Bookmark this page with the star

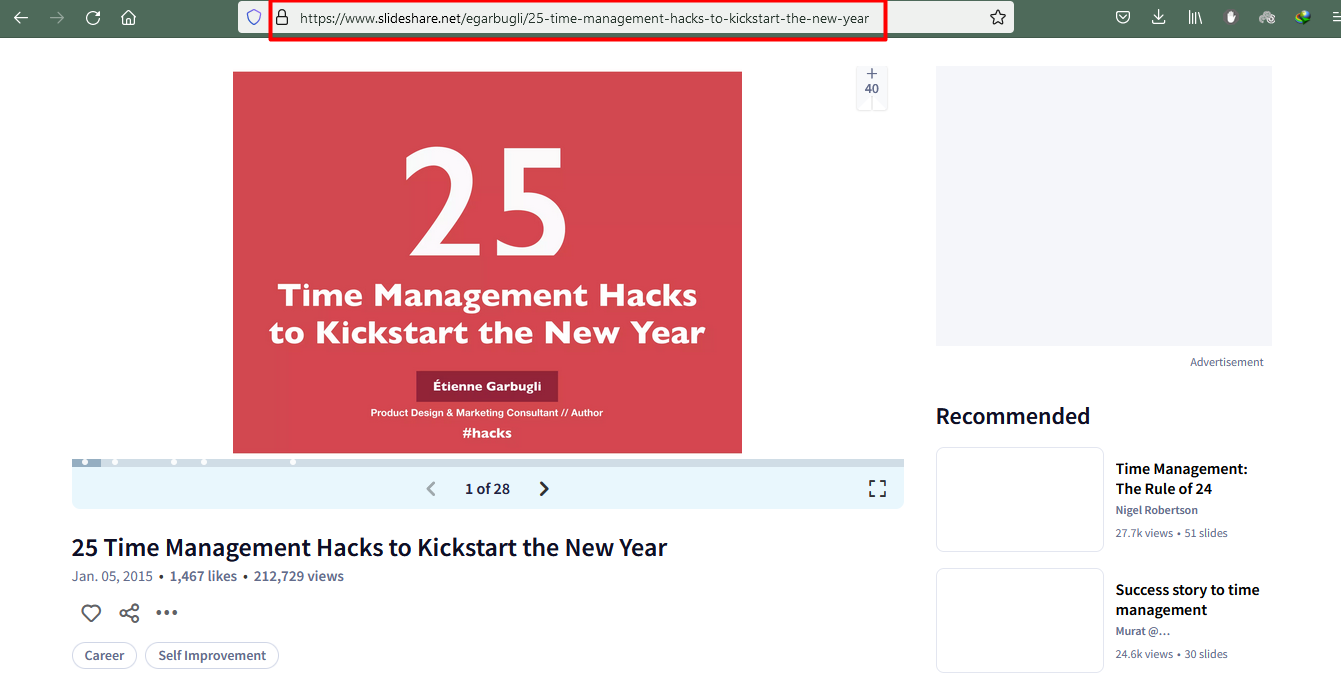coord(997,18)
